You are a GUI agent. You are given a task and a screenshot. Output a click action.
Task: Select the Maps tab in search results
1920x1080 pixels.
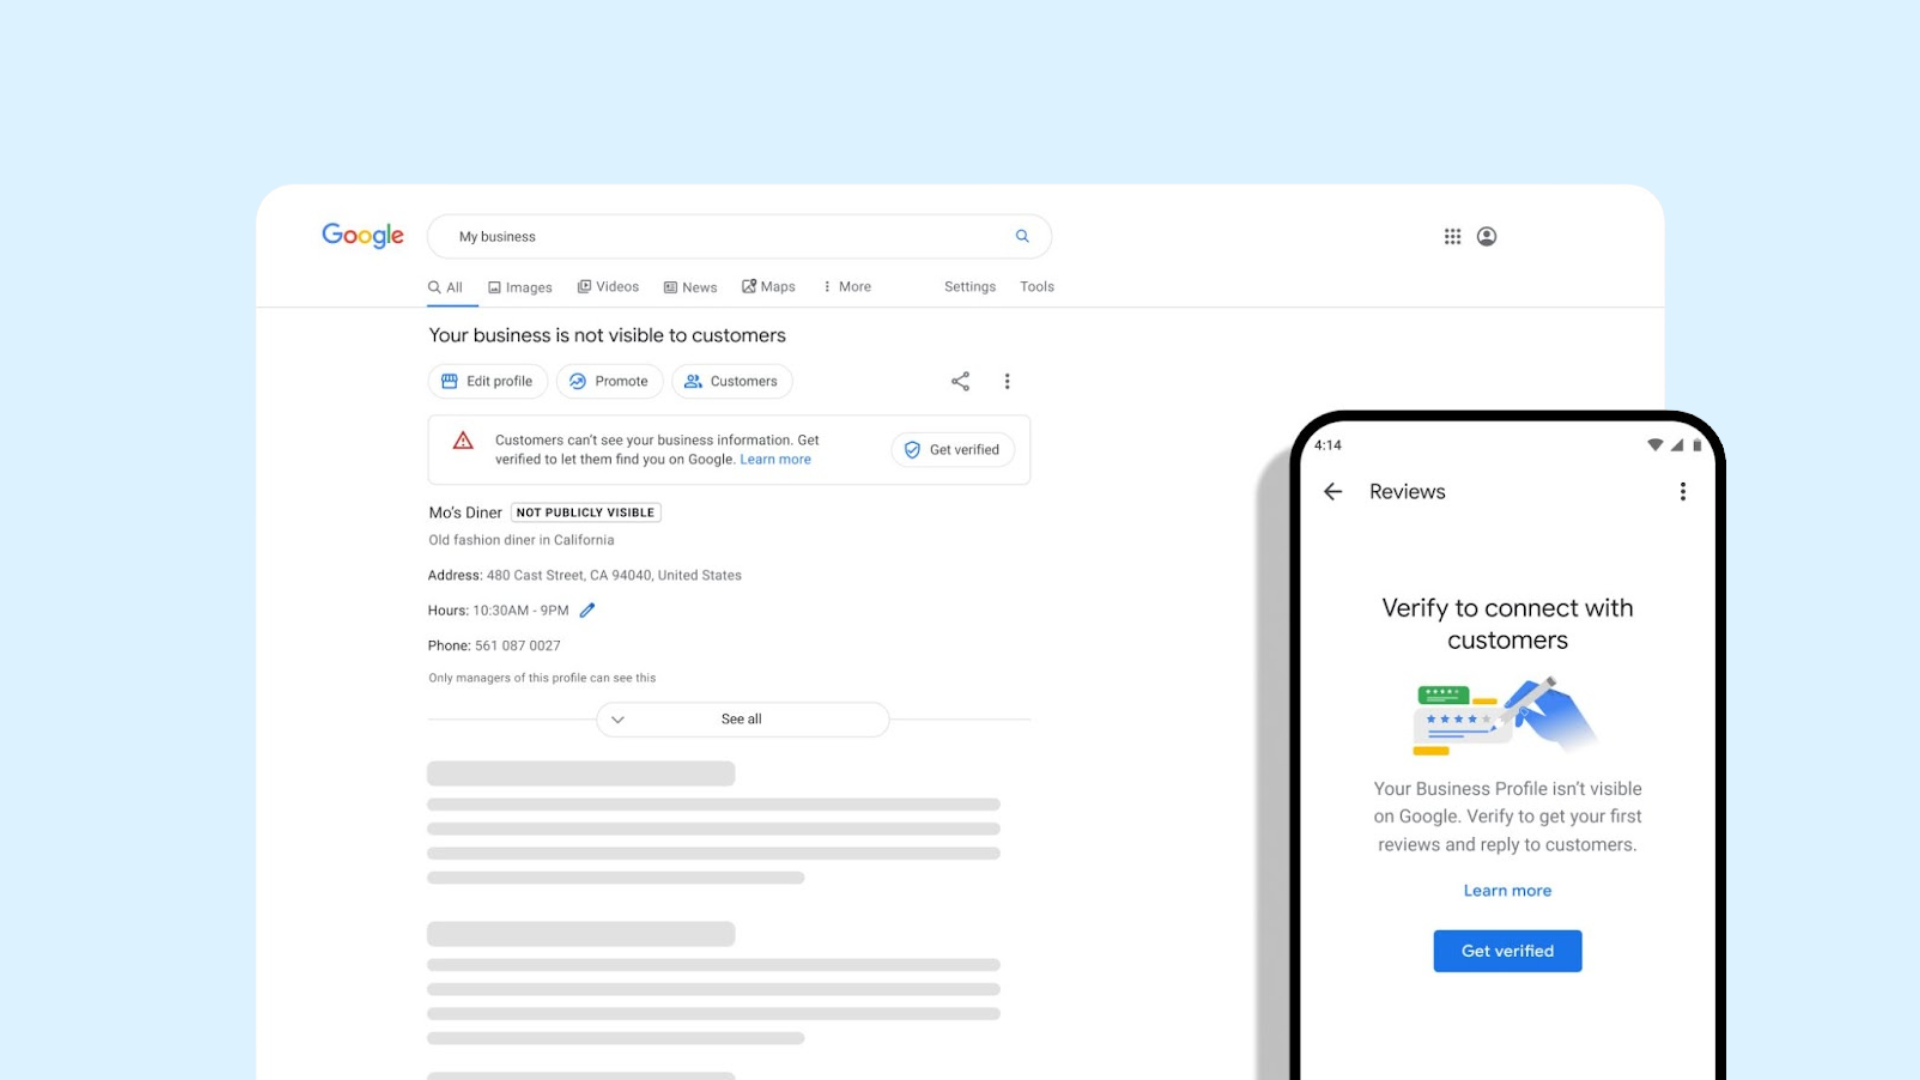click(x=769, y=286)
